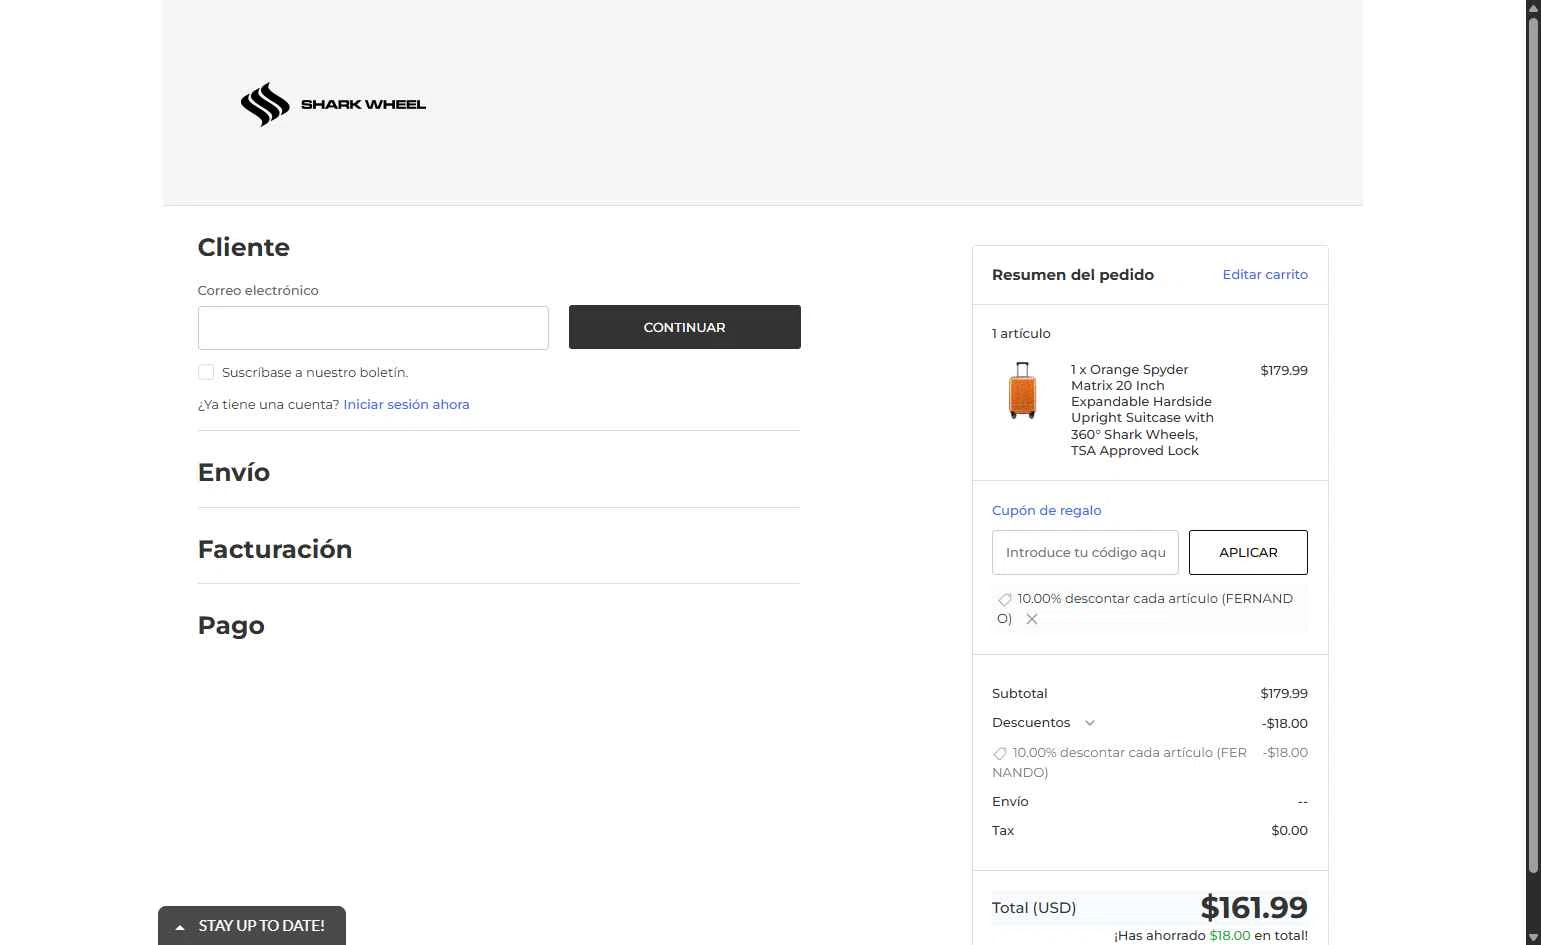Expand the STAY UP TO DATE arrow
The width and height of the screenshot is (1541, 945).
180,927
